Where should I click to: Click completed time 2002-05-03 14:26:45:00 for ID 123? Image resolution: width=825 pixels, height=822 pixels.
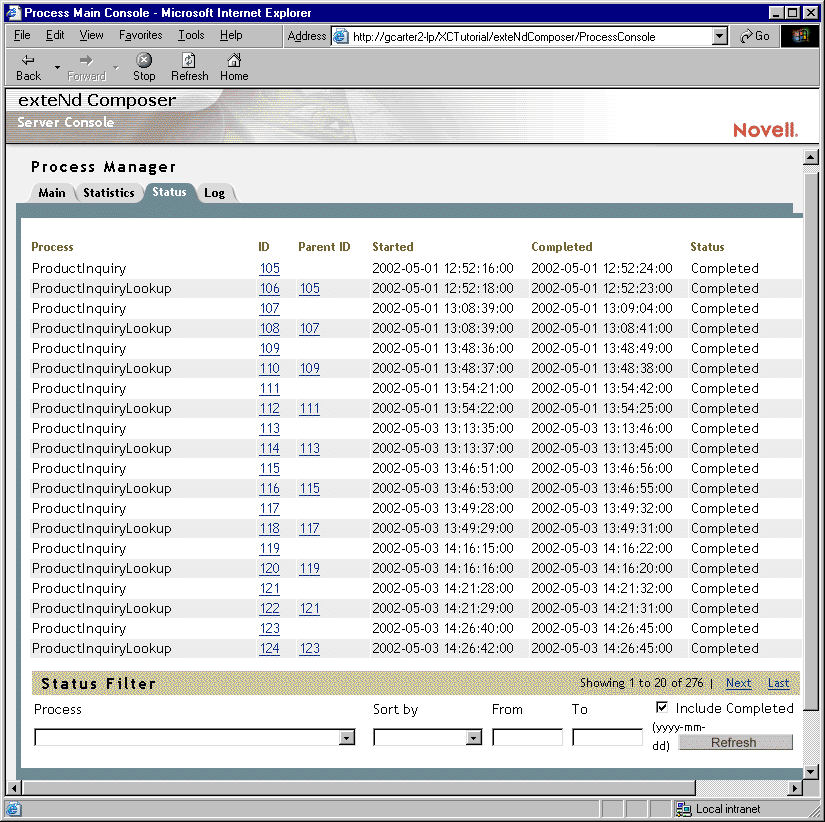601,628
